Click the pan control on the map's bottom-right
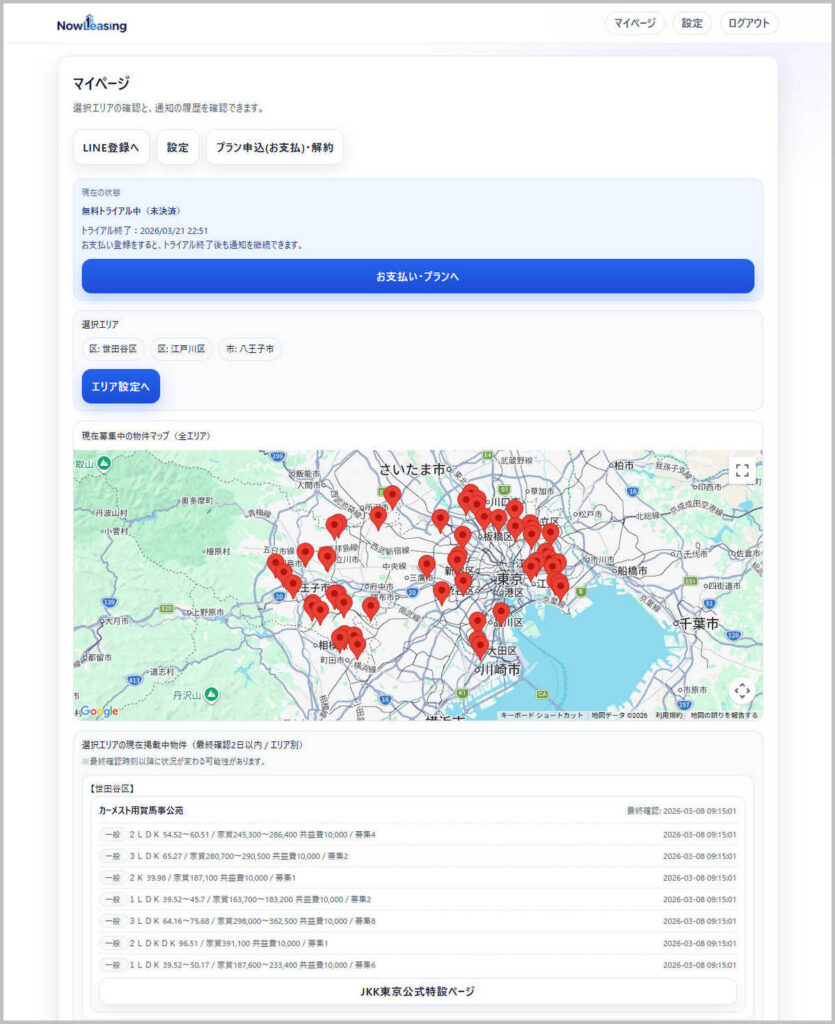The height and width of the screenshot is (1024, 835). pyautogui.click(x=742, y=691)
